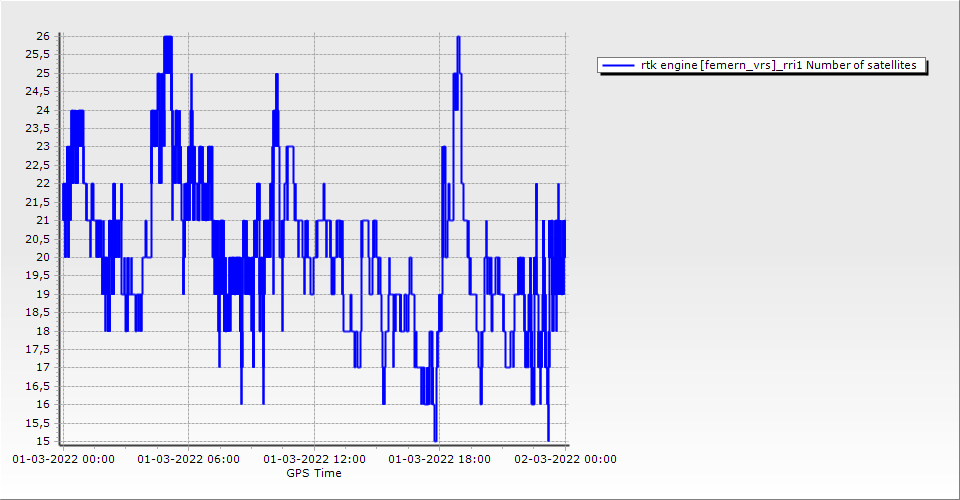The width and height of the screenshot is (960, 500).
Task: Select the "23" value on y-axis
Action: coord(42,147)
